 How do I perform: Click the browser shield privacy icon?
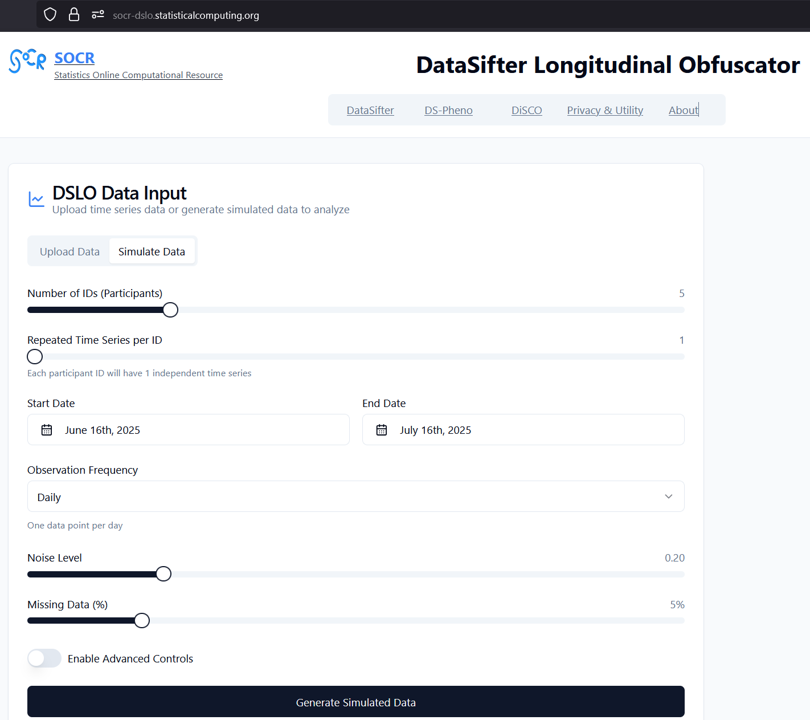click(49, 15)
